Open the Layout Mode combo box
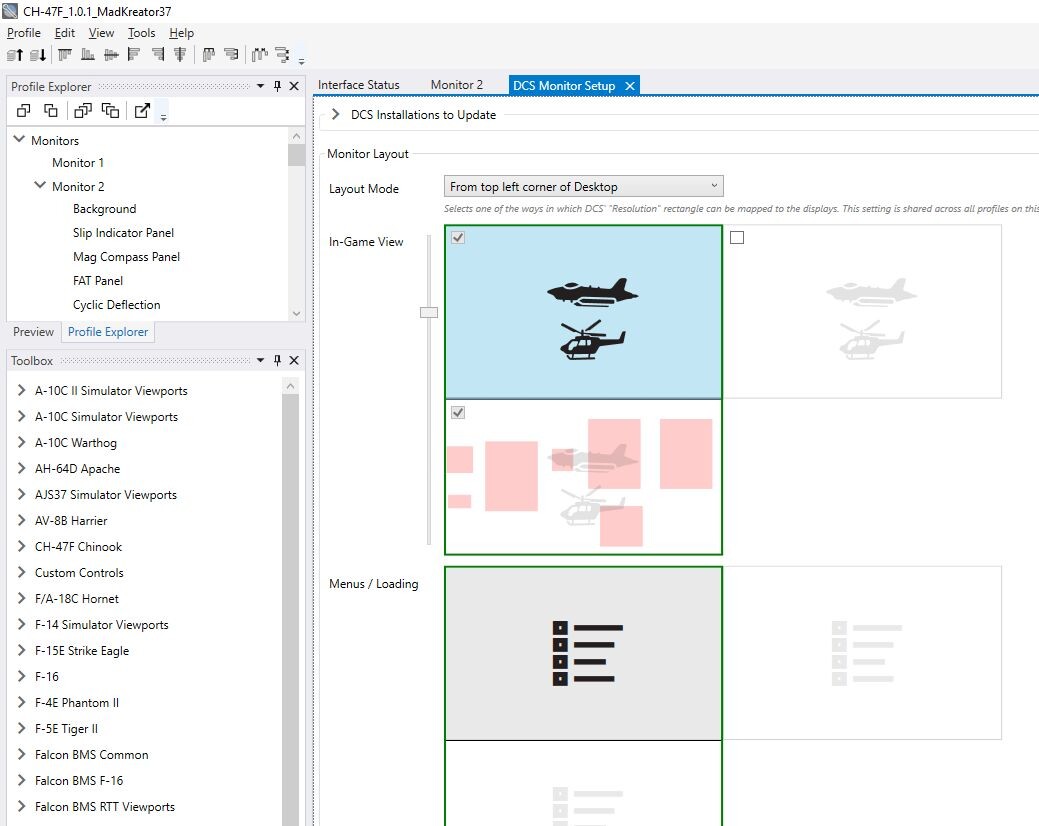This screenshot has height=826, width=1039. pyautogui.click(x=583, y=186)
